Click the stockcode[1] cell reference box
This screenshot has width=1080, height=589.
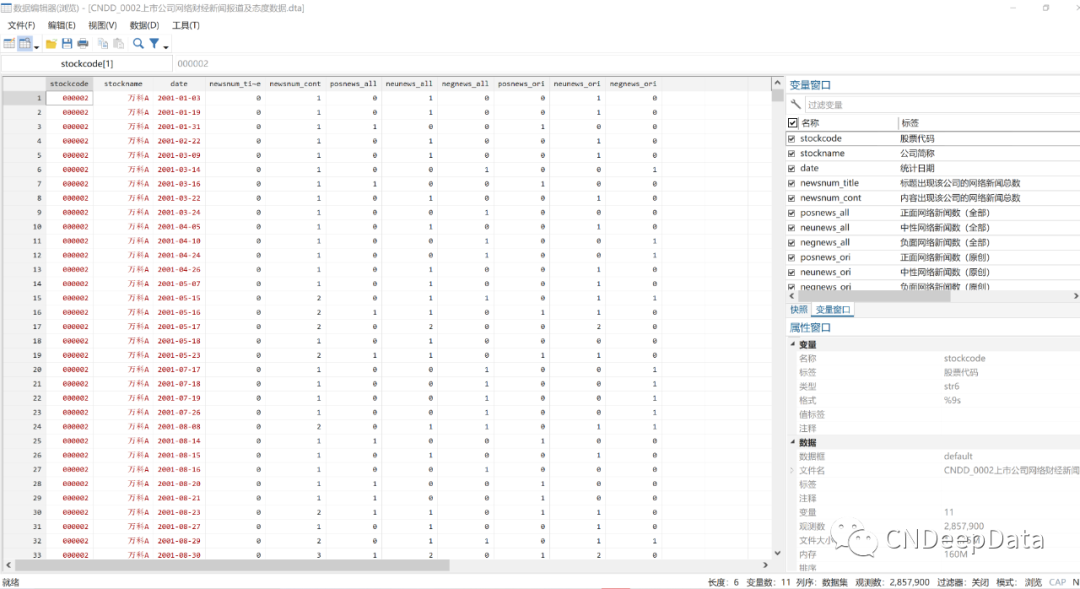tap(87, 63)
